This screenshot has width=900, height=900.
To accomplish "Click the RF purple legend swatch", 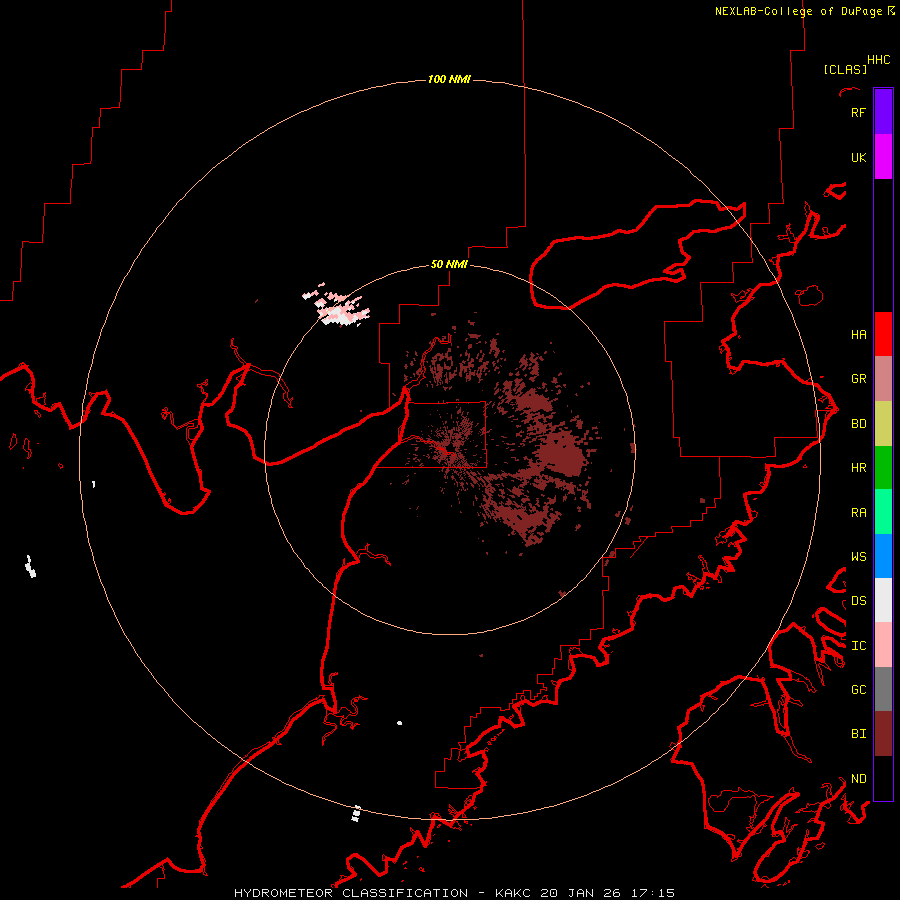I will tap(883, 112).
